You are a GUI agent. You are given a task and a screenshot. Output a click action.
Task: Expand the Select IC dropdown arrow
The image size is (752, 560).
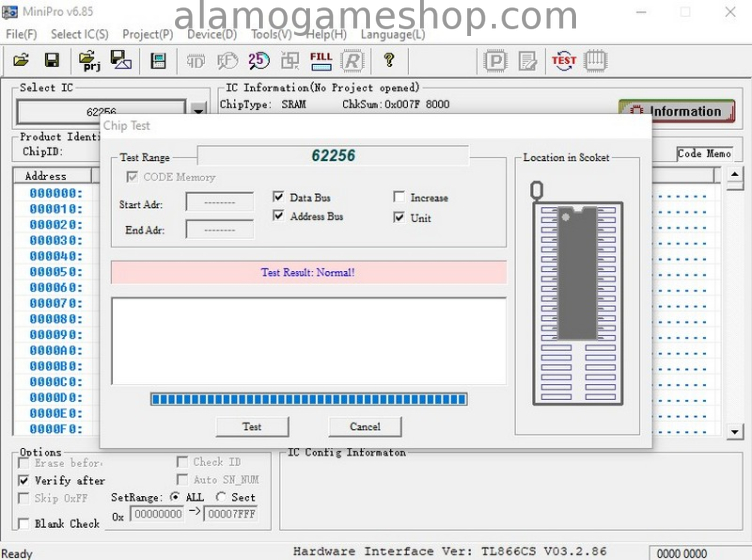tap(198, 111)
